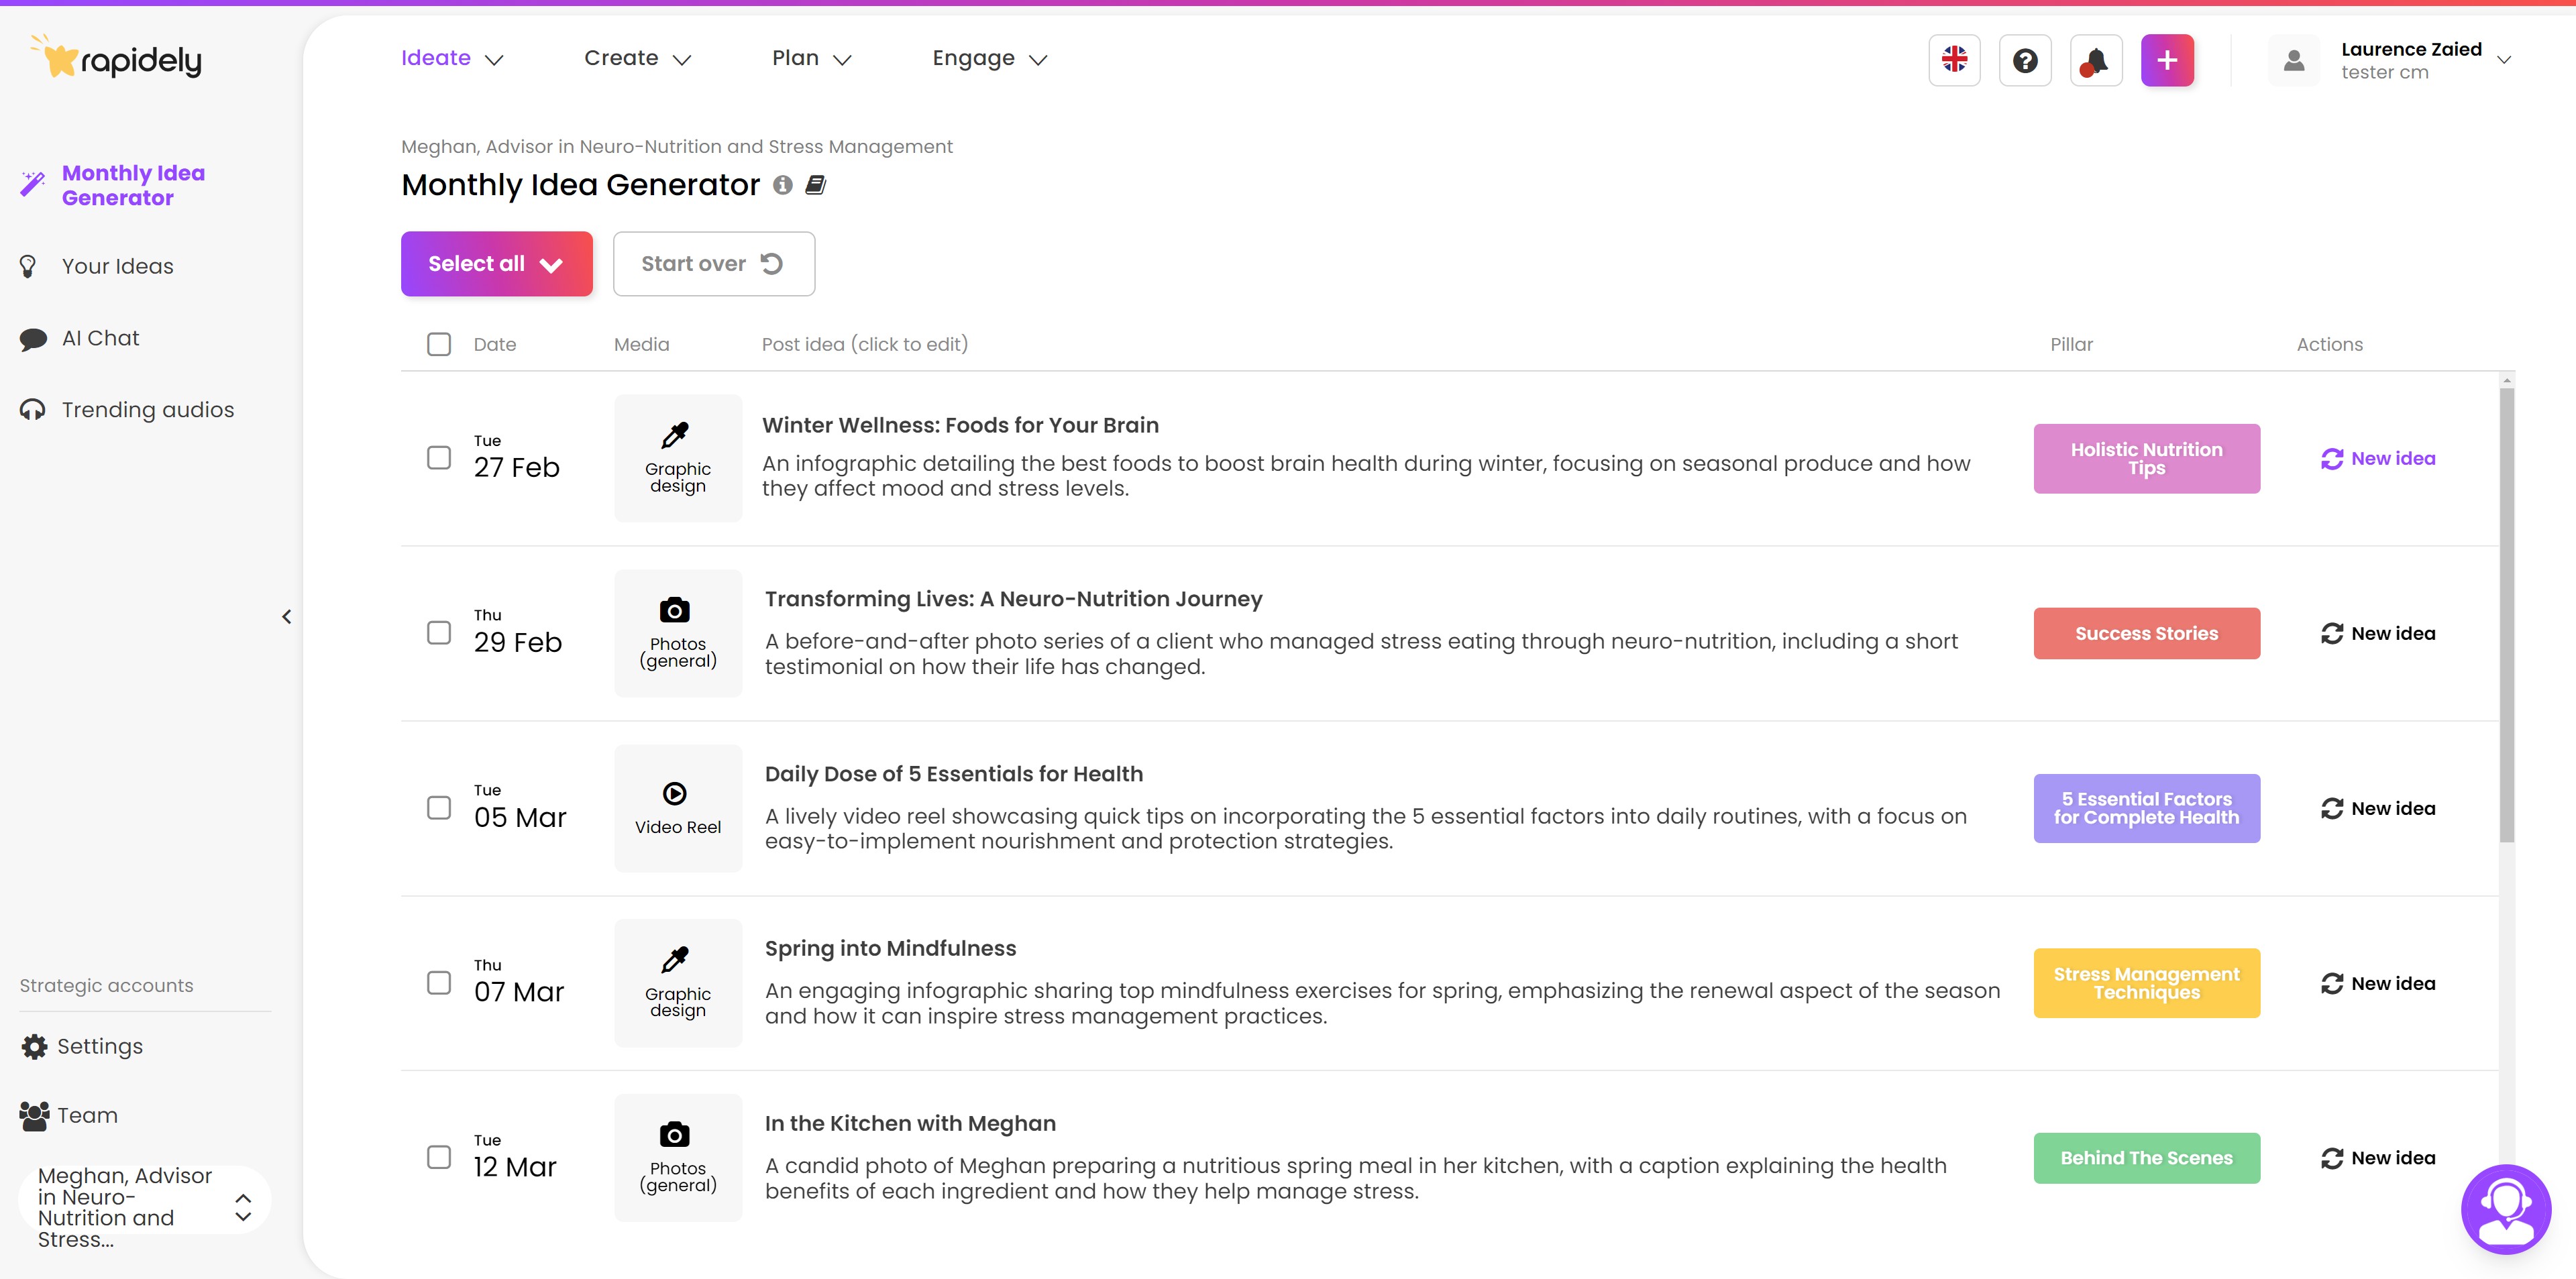This screenshot has width=2576, height=1279.
Task: Open the notifications bell
Action: [x=2095, y=60]
